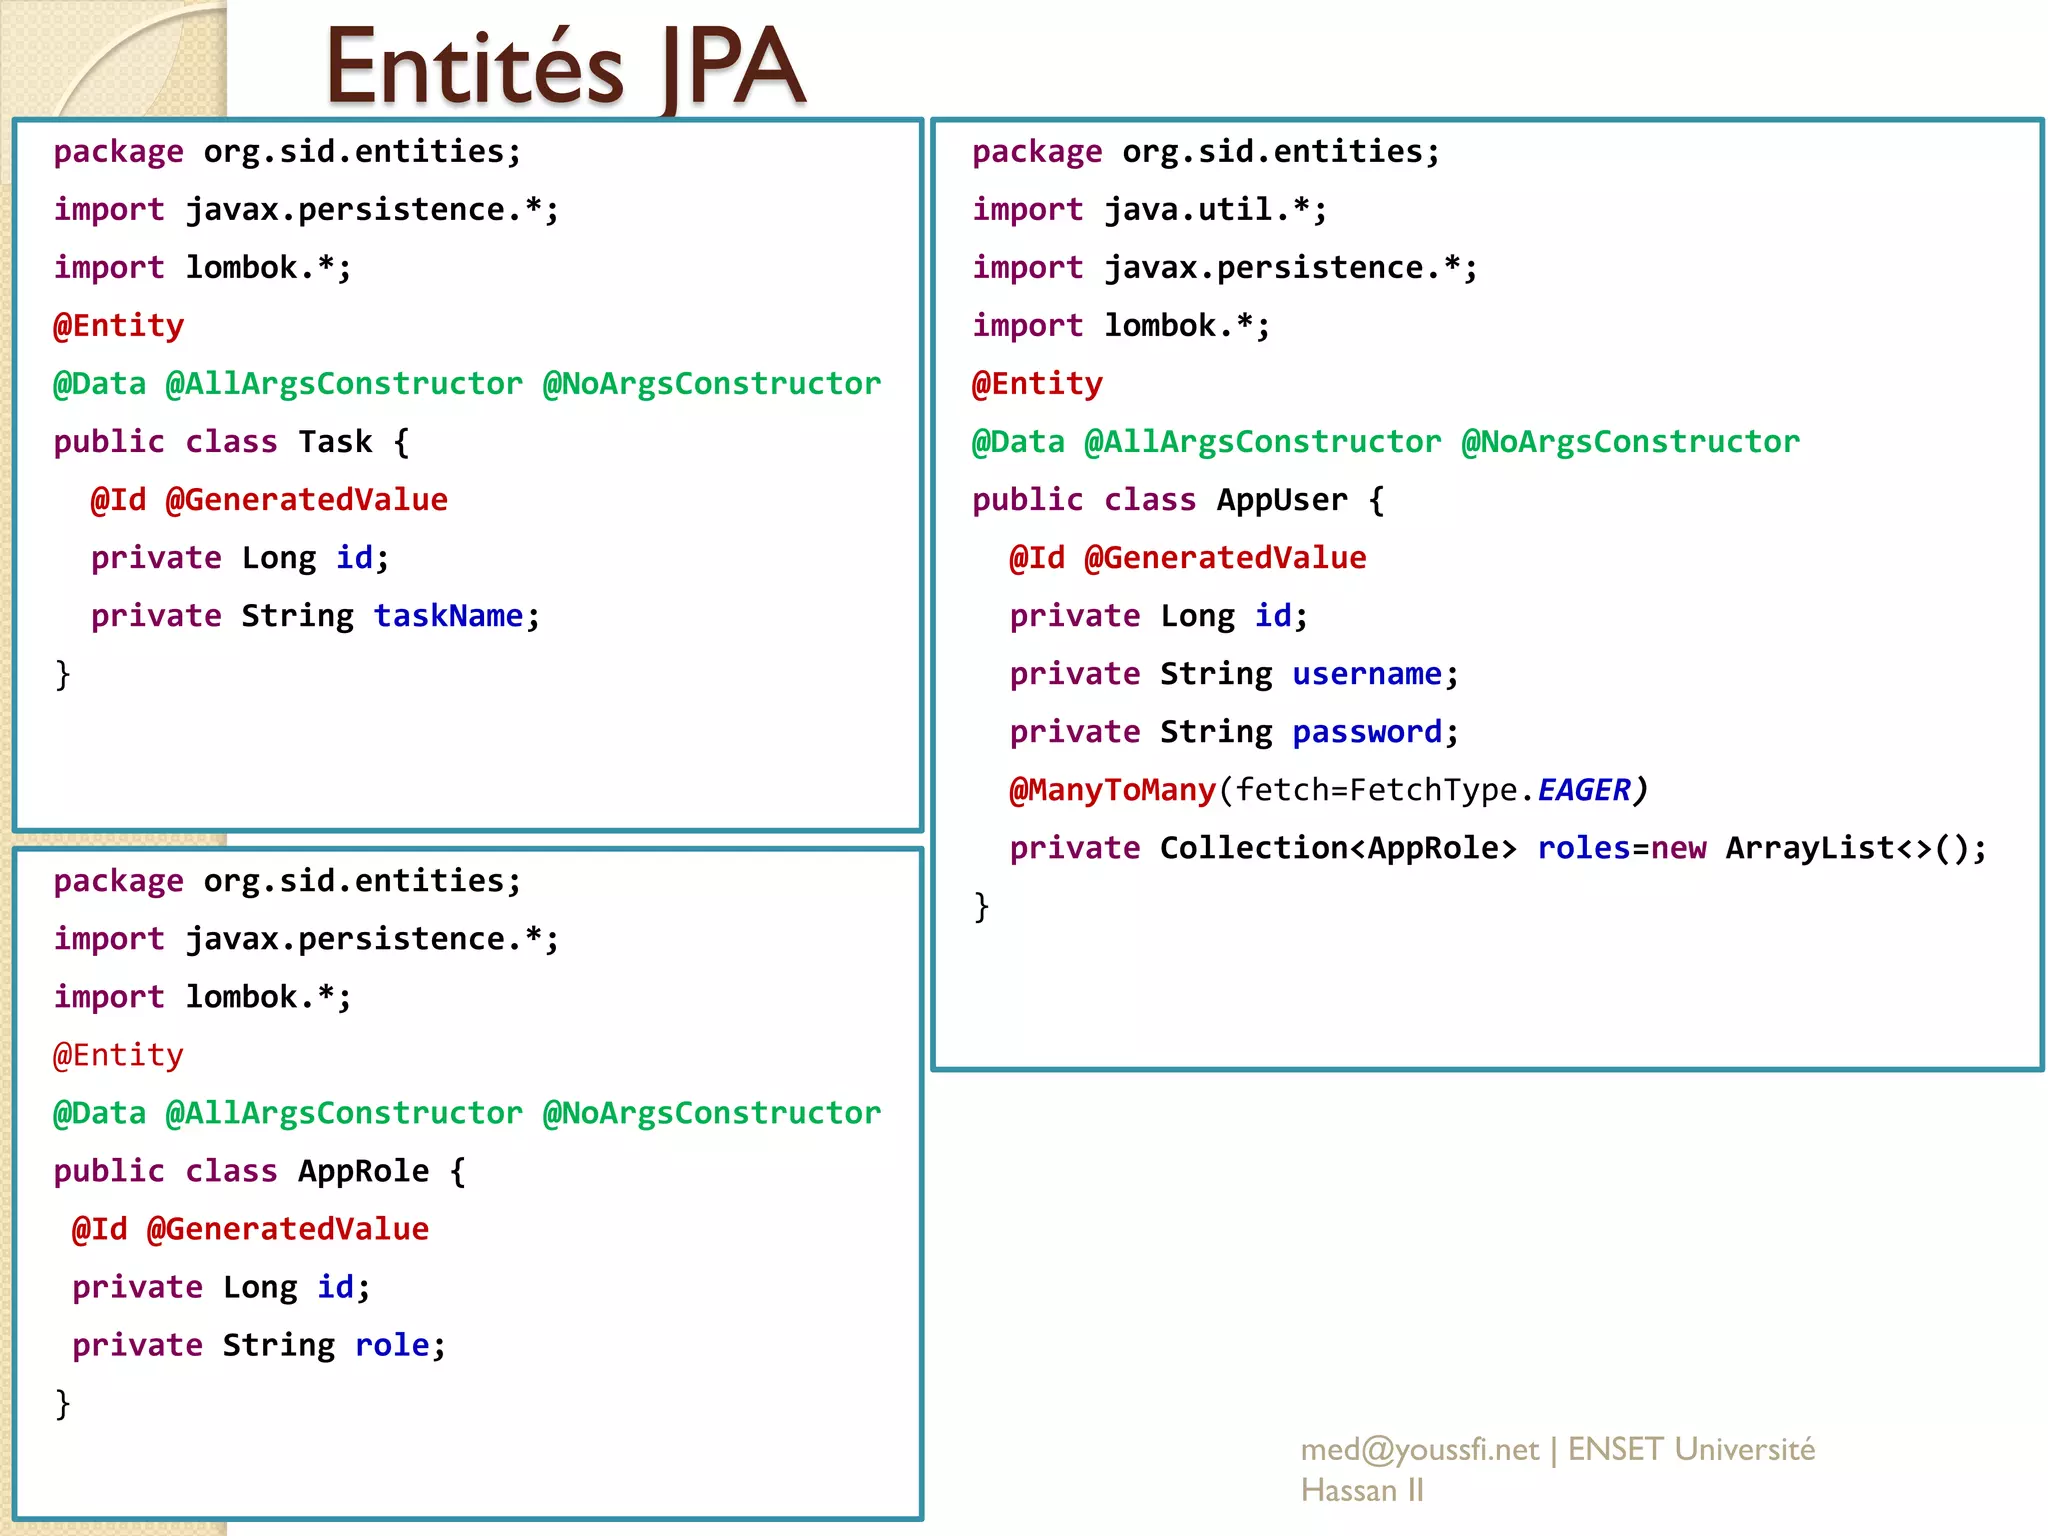Select 'private Long id;' in the Task class
This screenshot has height=1536, width=2048.
[240, 558]
